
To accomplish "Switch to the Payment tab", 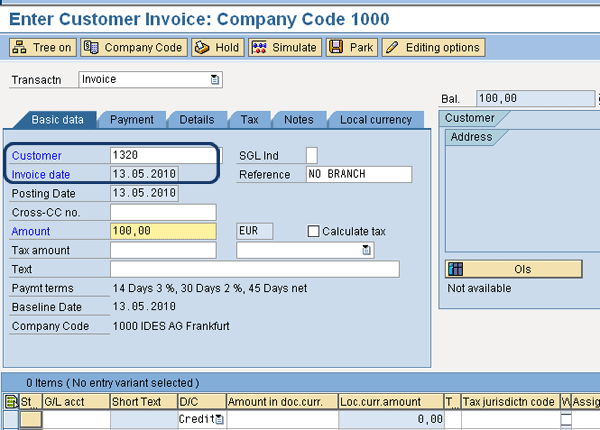I will coord(131,120).
